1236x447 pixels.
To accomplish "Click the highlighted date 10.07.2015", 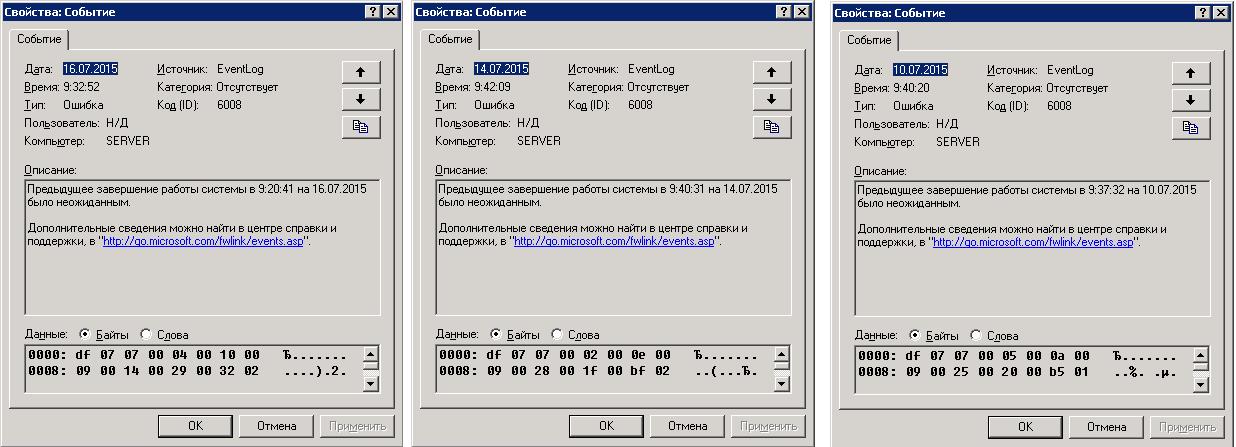I will tap(920, 70).
